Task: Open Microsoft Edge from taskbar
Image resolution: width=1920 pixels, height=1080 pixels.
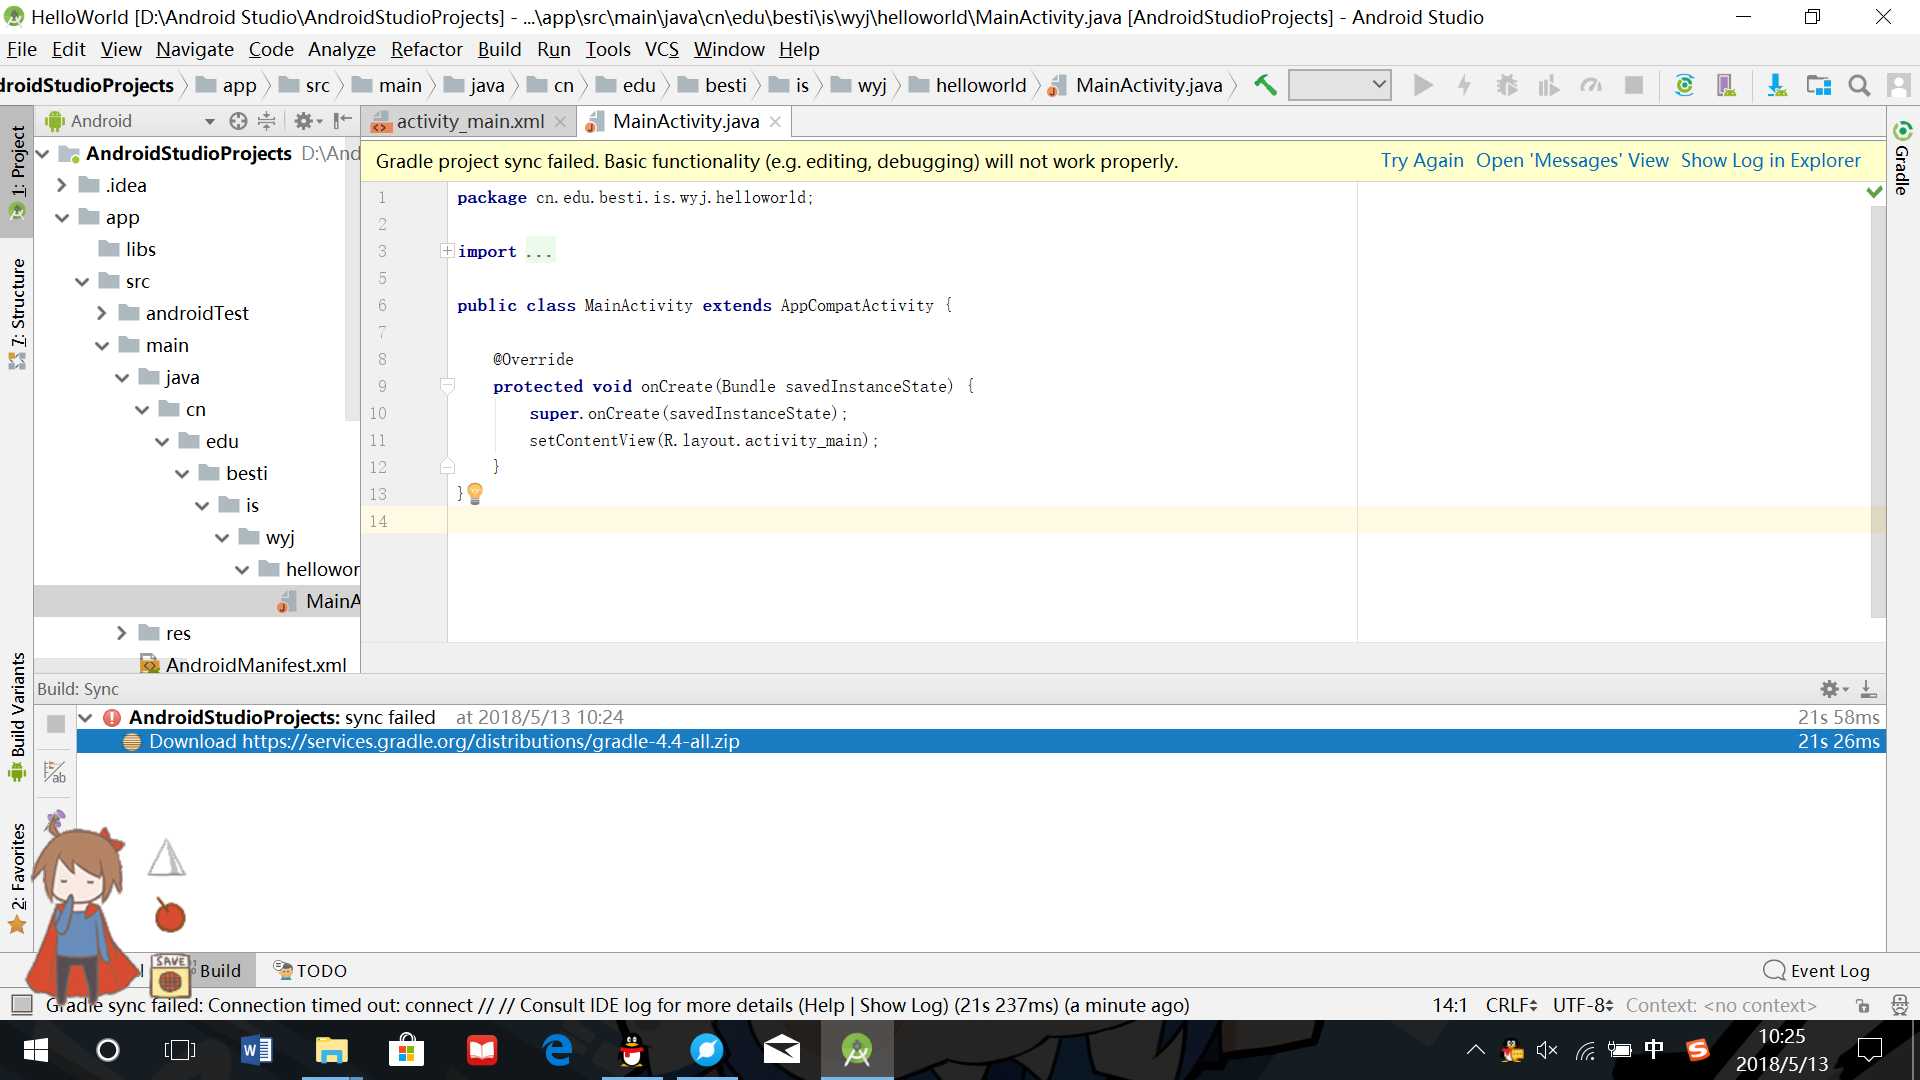Action: click(x=557, y=1050)
